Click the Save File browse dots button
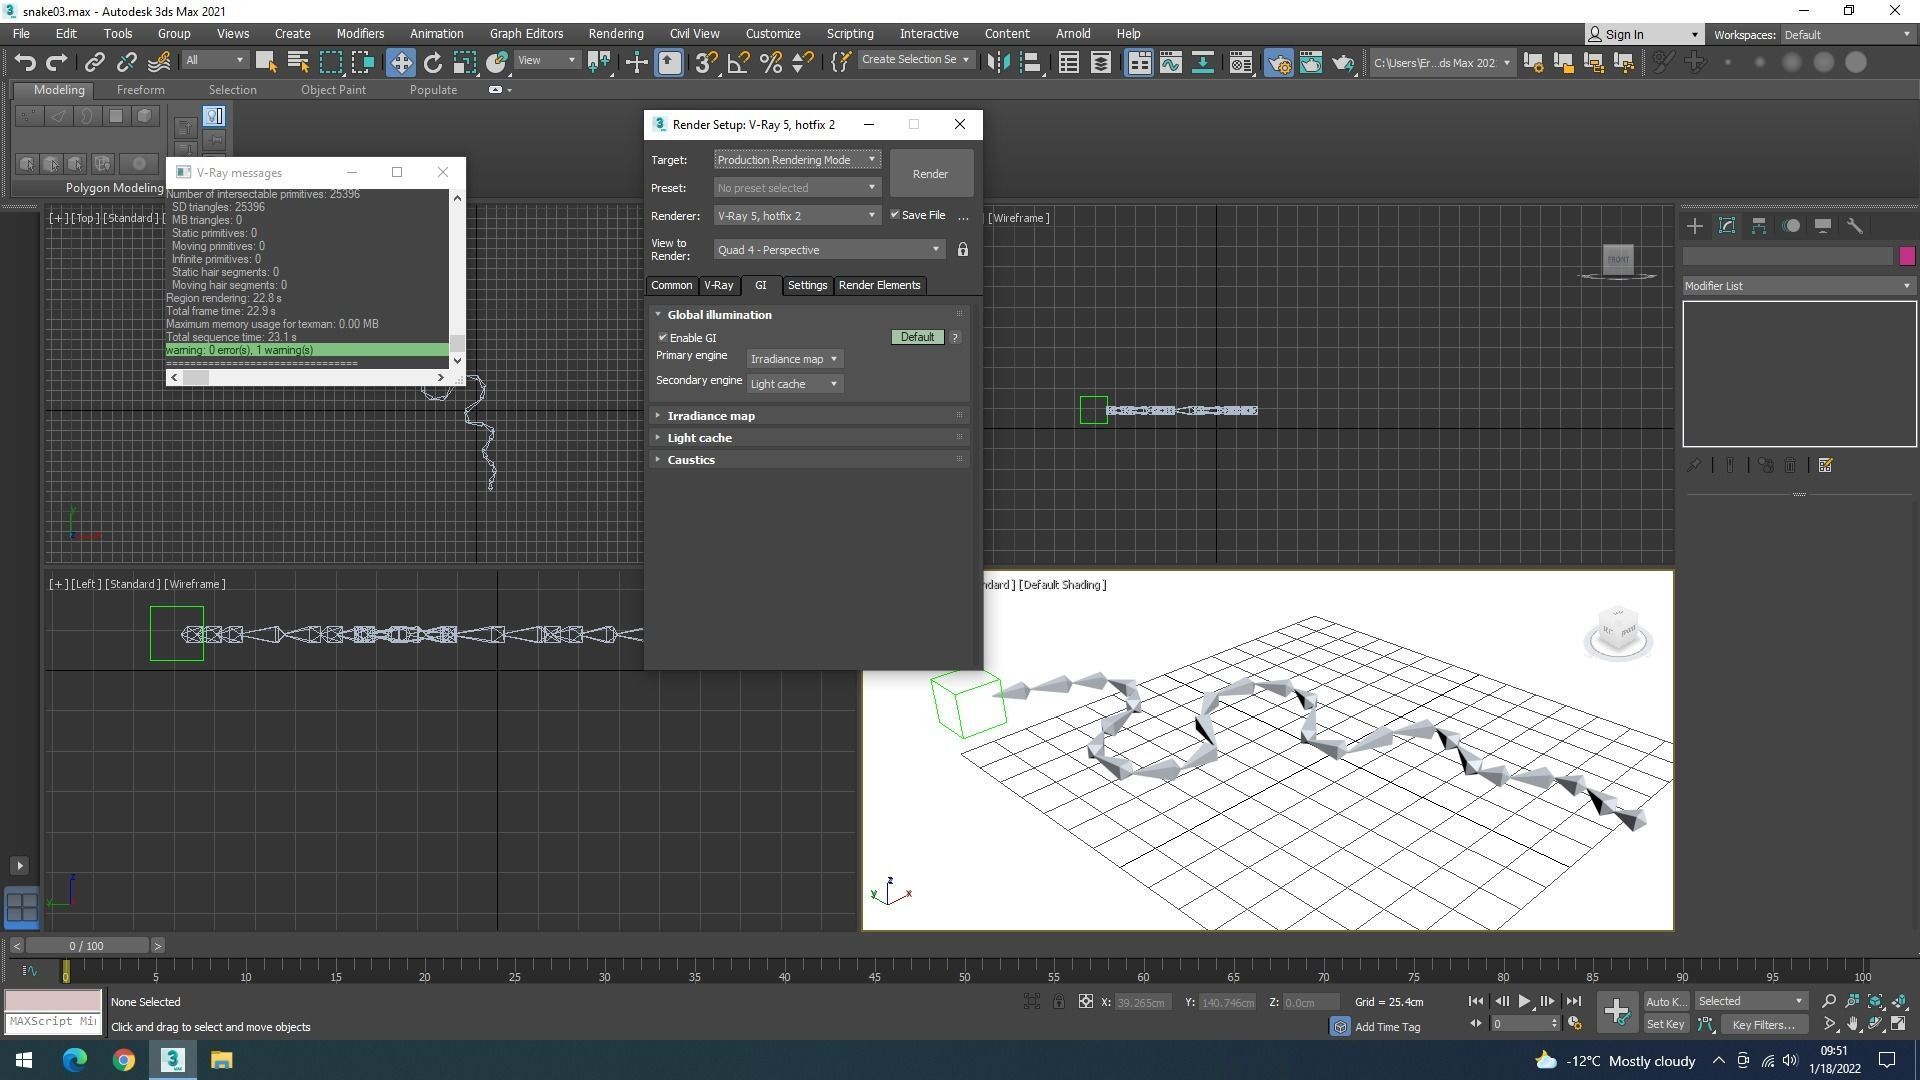Image resolution: width=1920 pixels, height=1080 pixels. pos(963,216)
